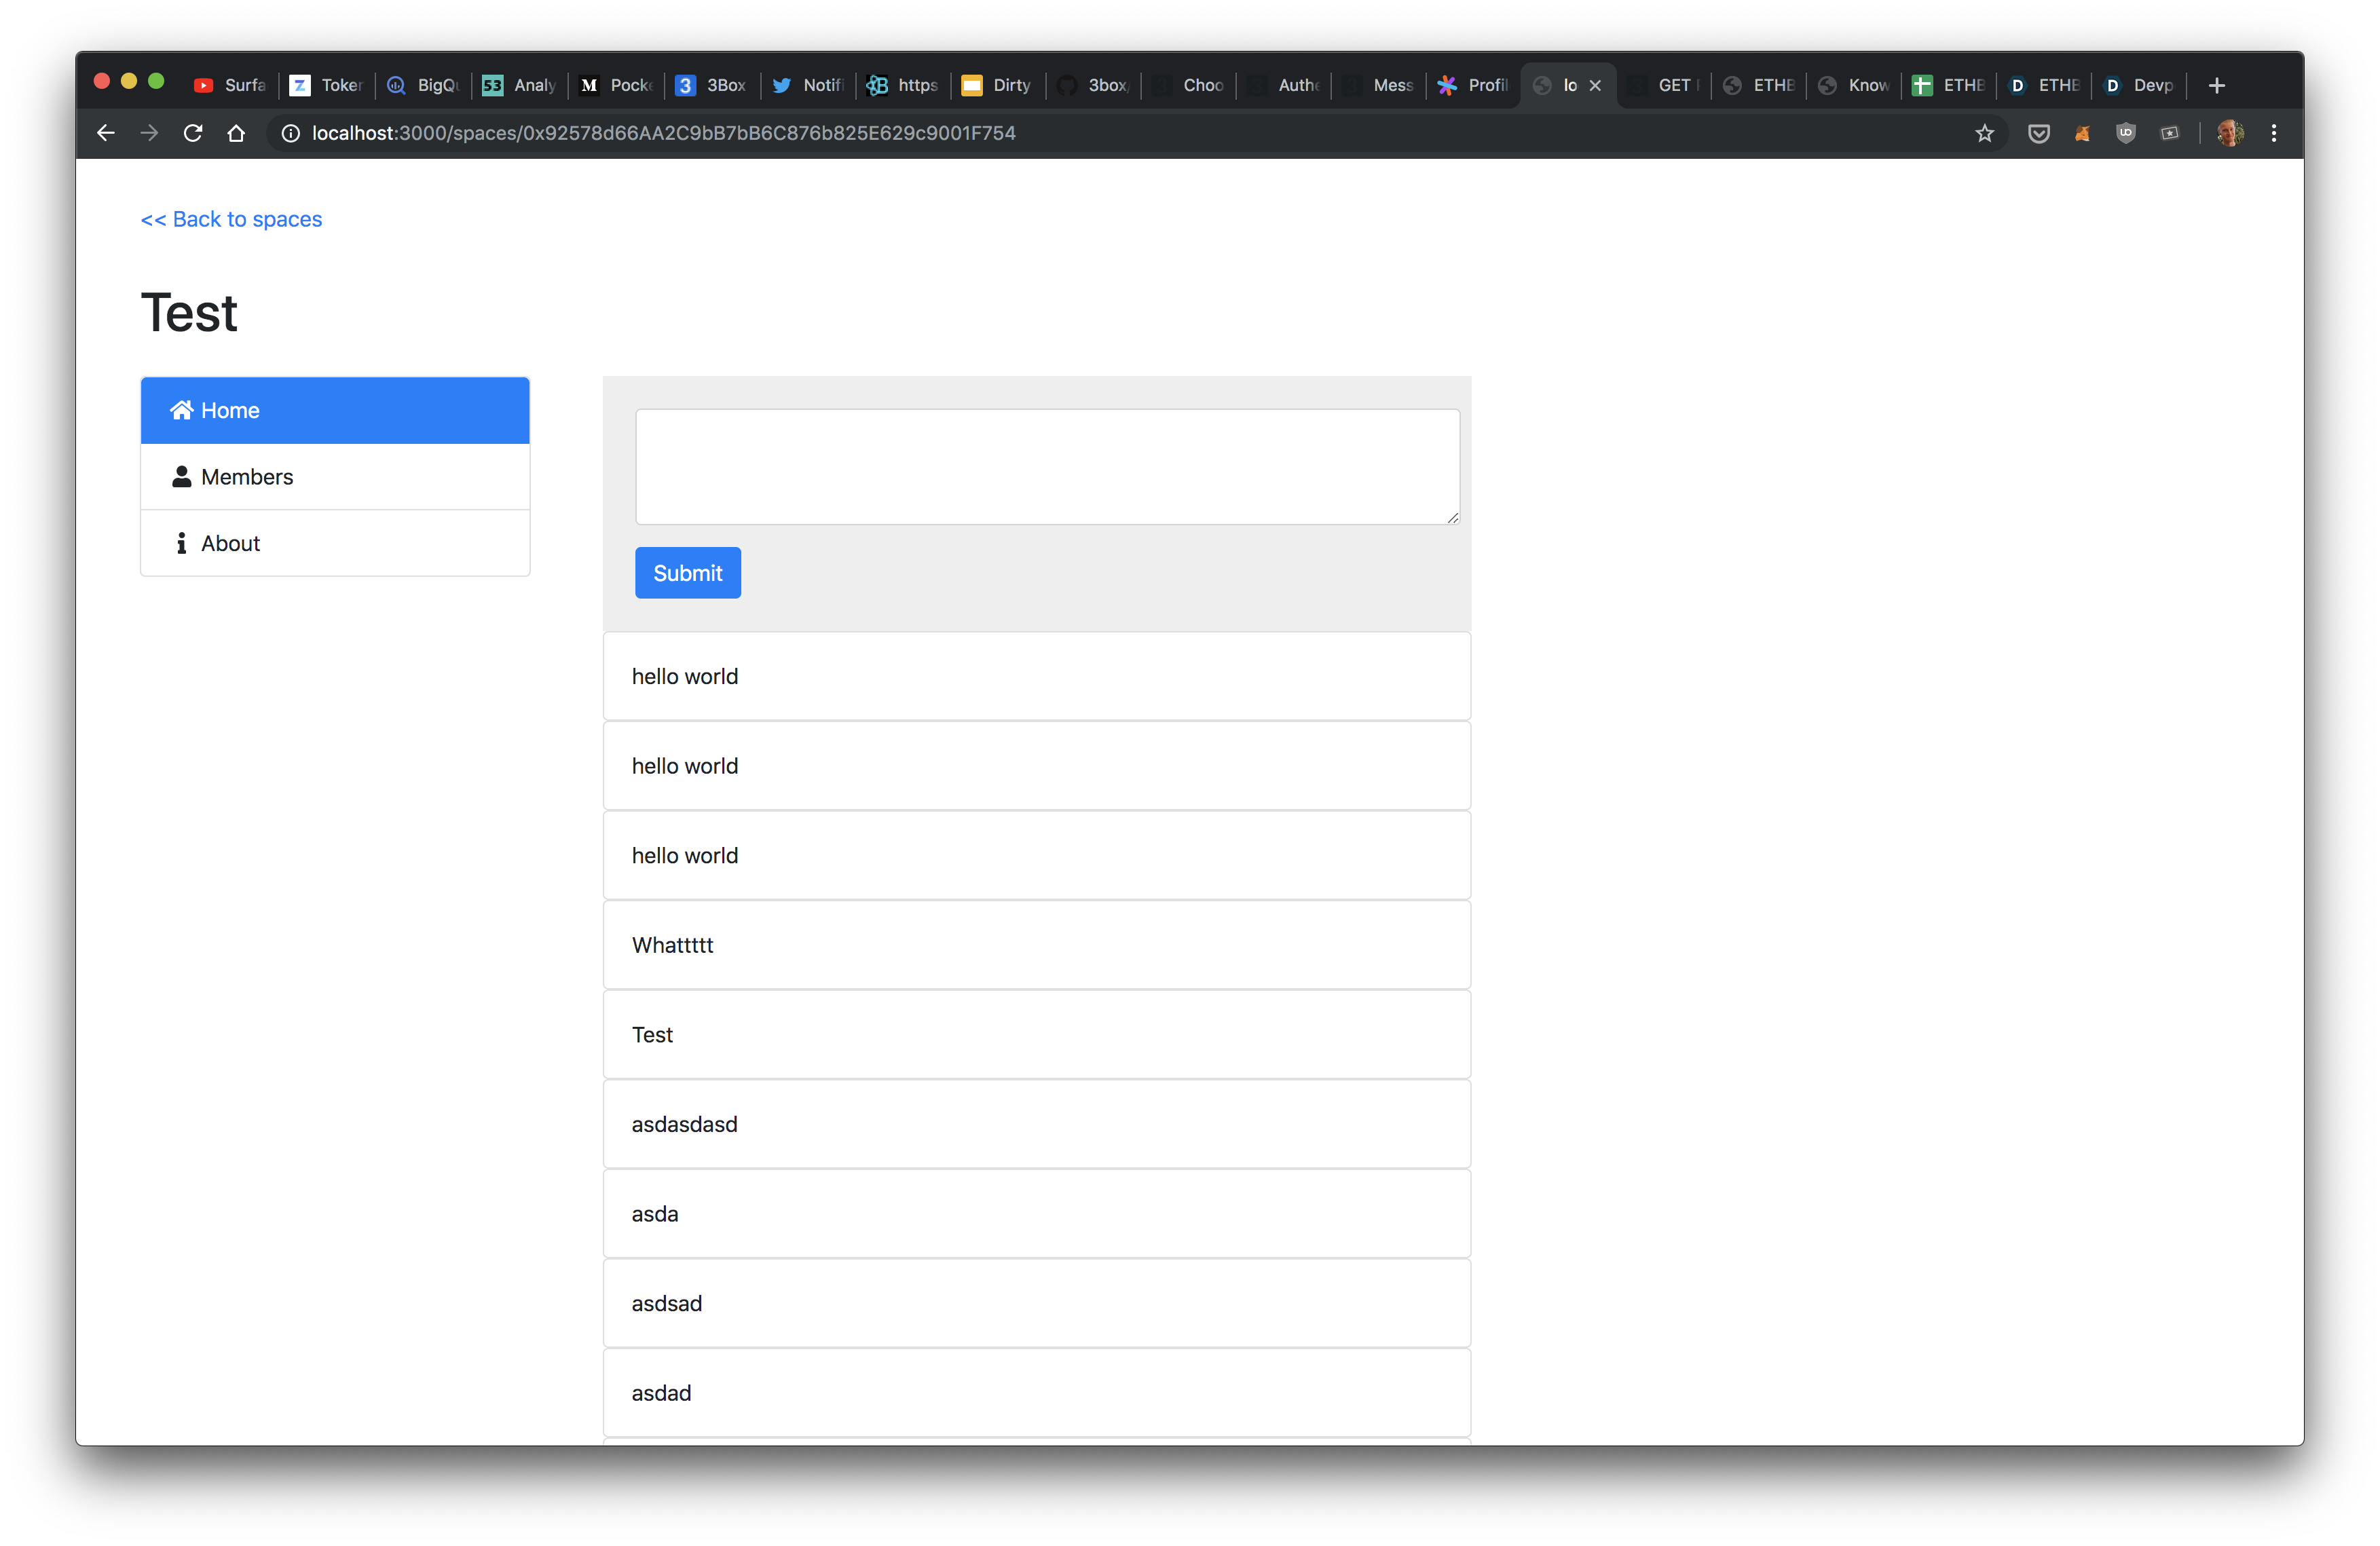Screen dimensions: 2380x1546
Task: Open Members in the sidebar
Action: pos(335,477)
